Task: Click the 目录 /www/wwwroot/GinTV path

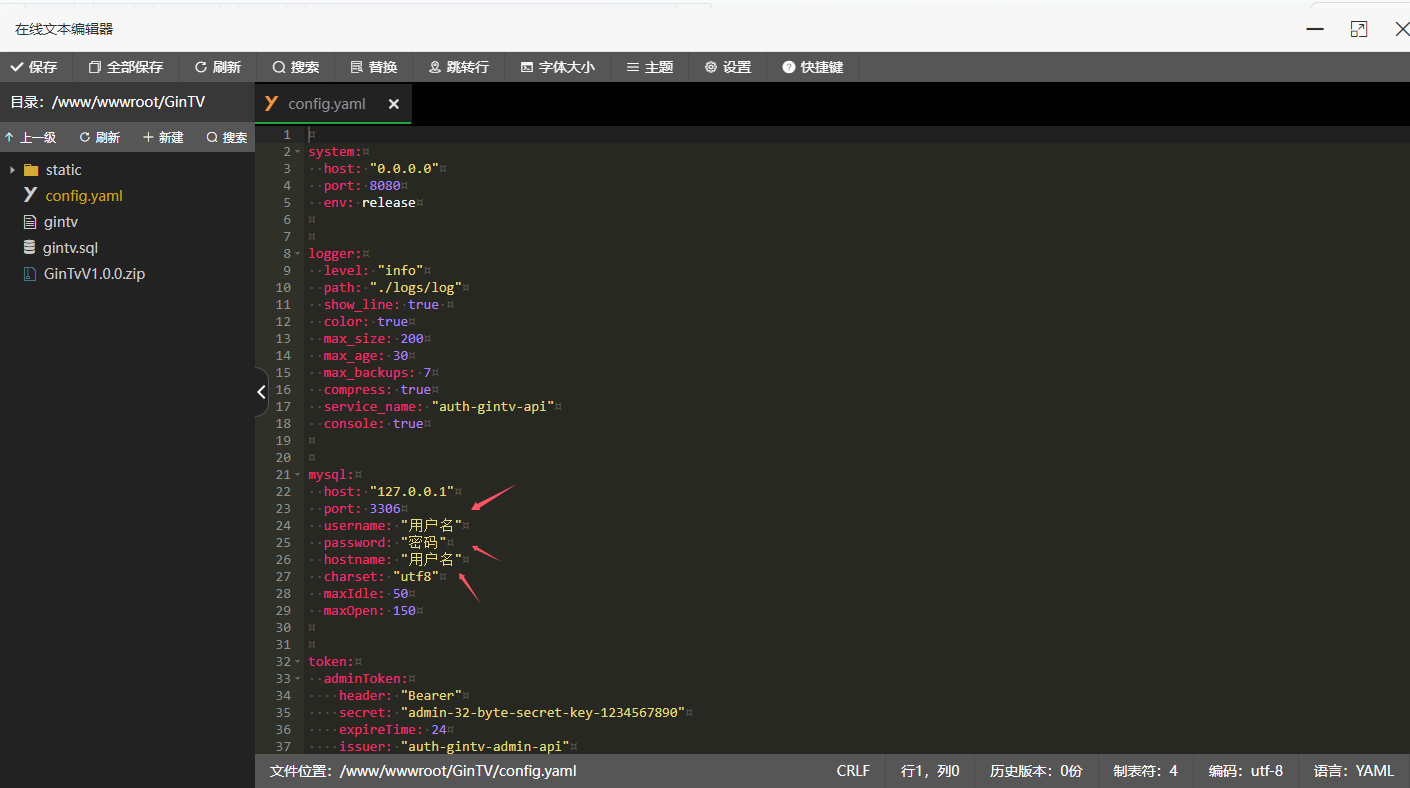Action: (x=108, y=102)
